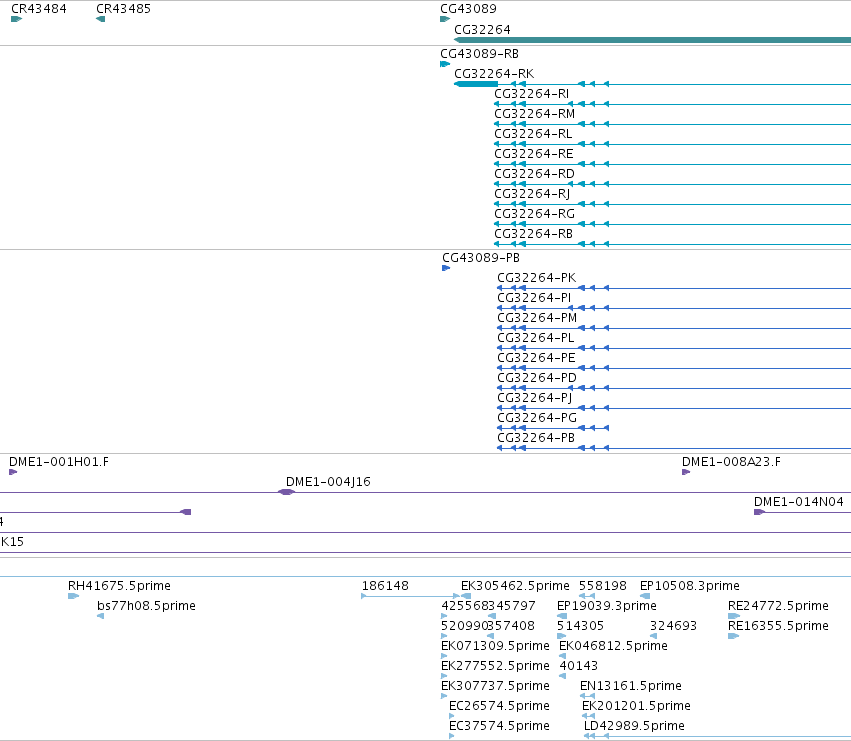Select EST EC37574.5prime
The width and height of the screenshot is (851, 741).
[x=499, y=726]
